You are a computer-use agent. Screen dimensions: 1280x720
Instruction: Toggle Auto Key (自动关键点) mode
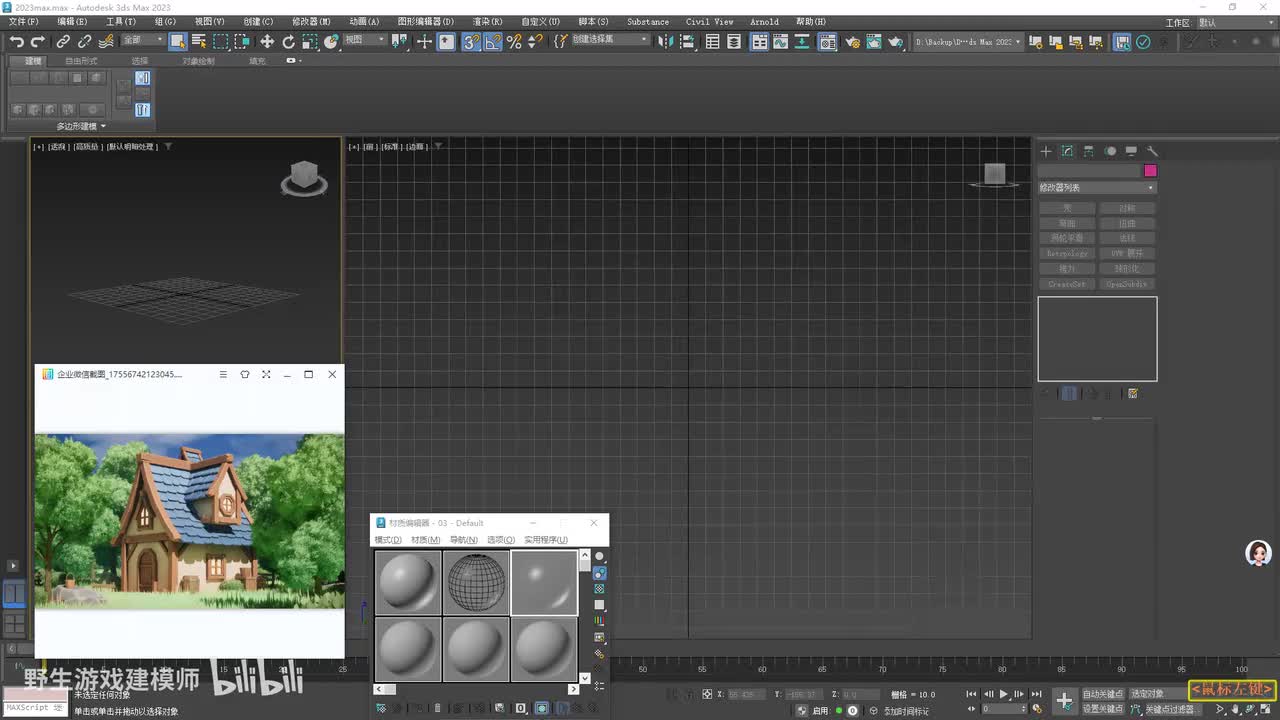1103,694
